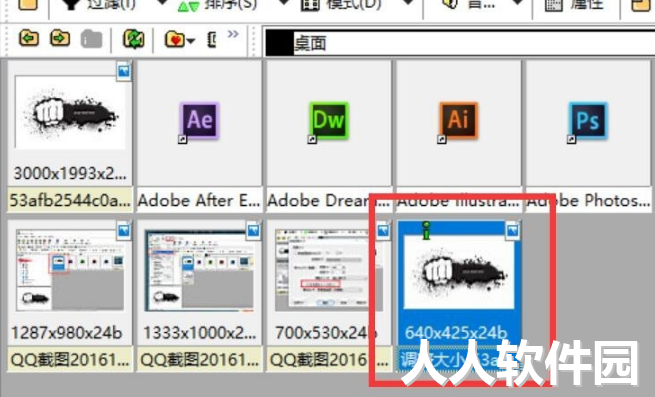Click the image badge on 1333x1000 thumbnail
Viewport: 655px width, 397px height.
[x=253, y=231]
